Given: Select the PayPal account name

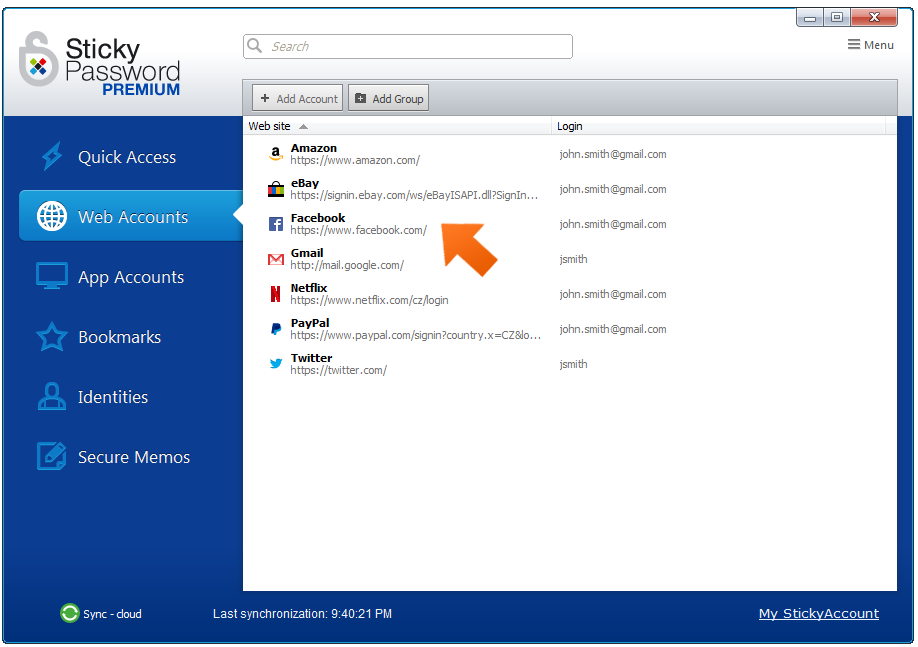Looking at the screenshot, I should [310, 323].
